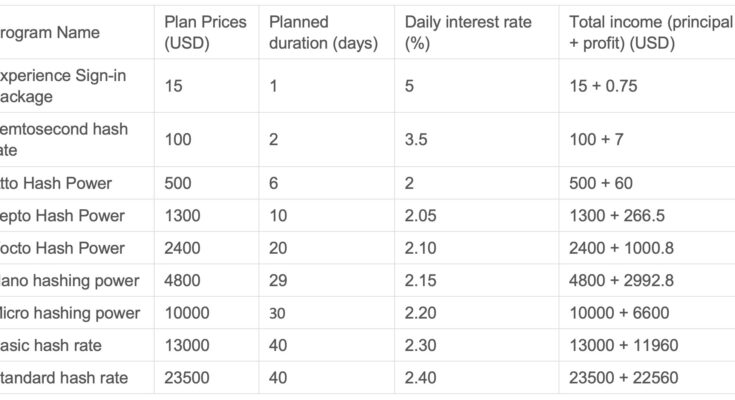Viewport: 735px width, 400px height.
Task: Click the Yocto Hash Power row name
Action: point(62,248)
